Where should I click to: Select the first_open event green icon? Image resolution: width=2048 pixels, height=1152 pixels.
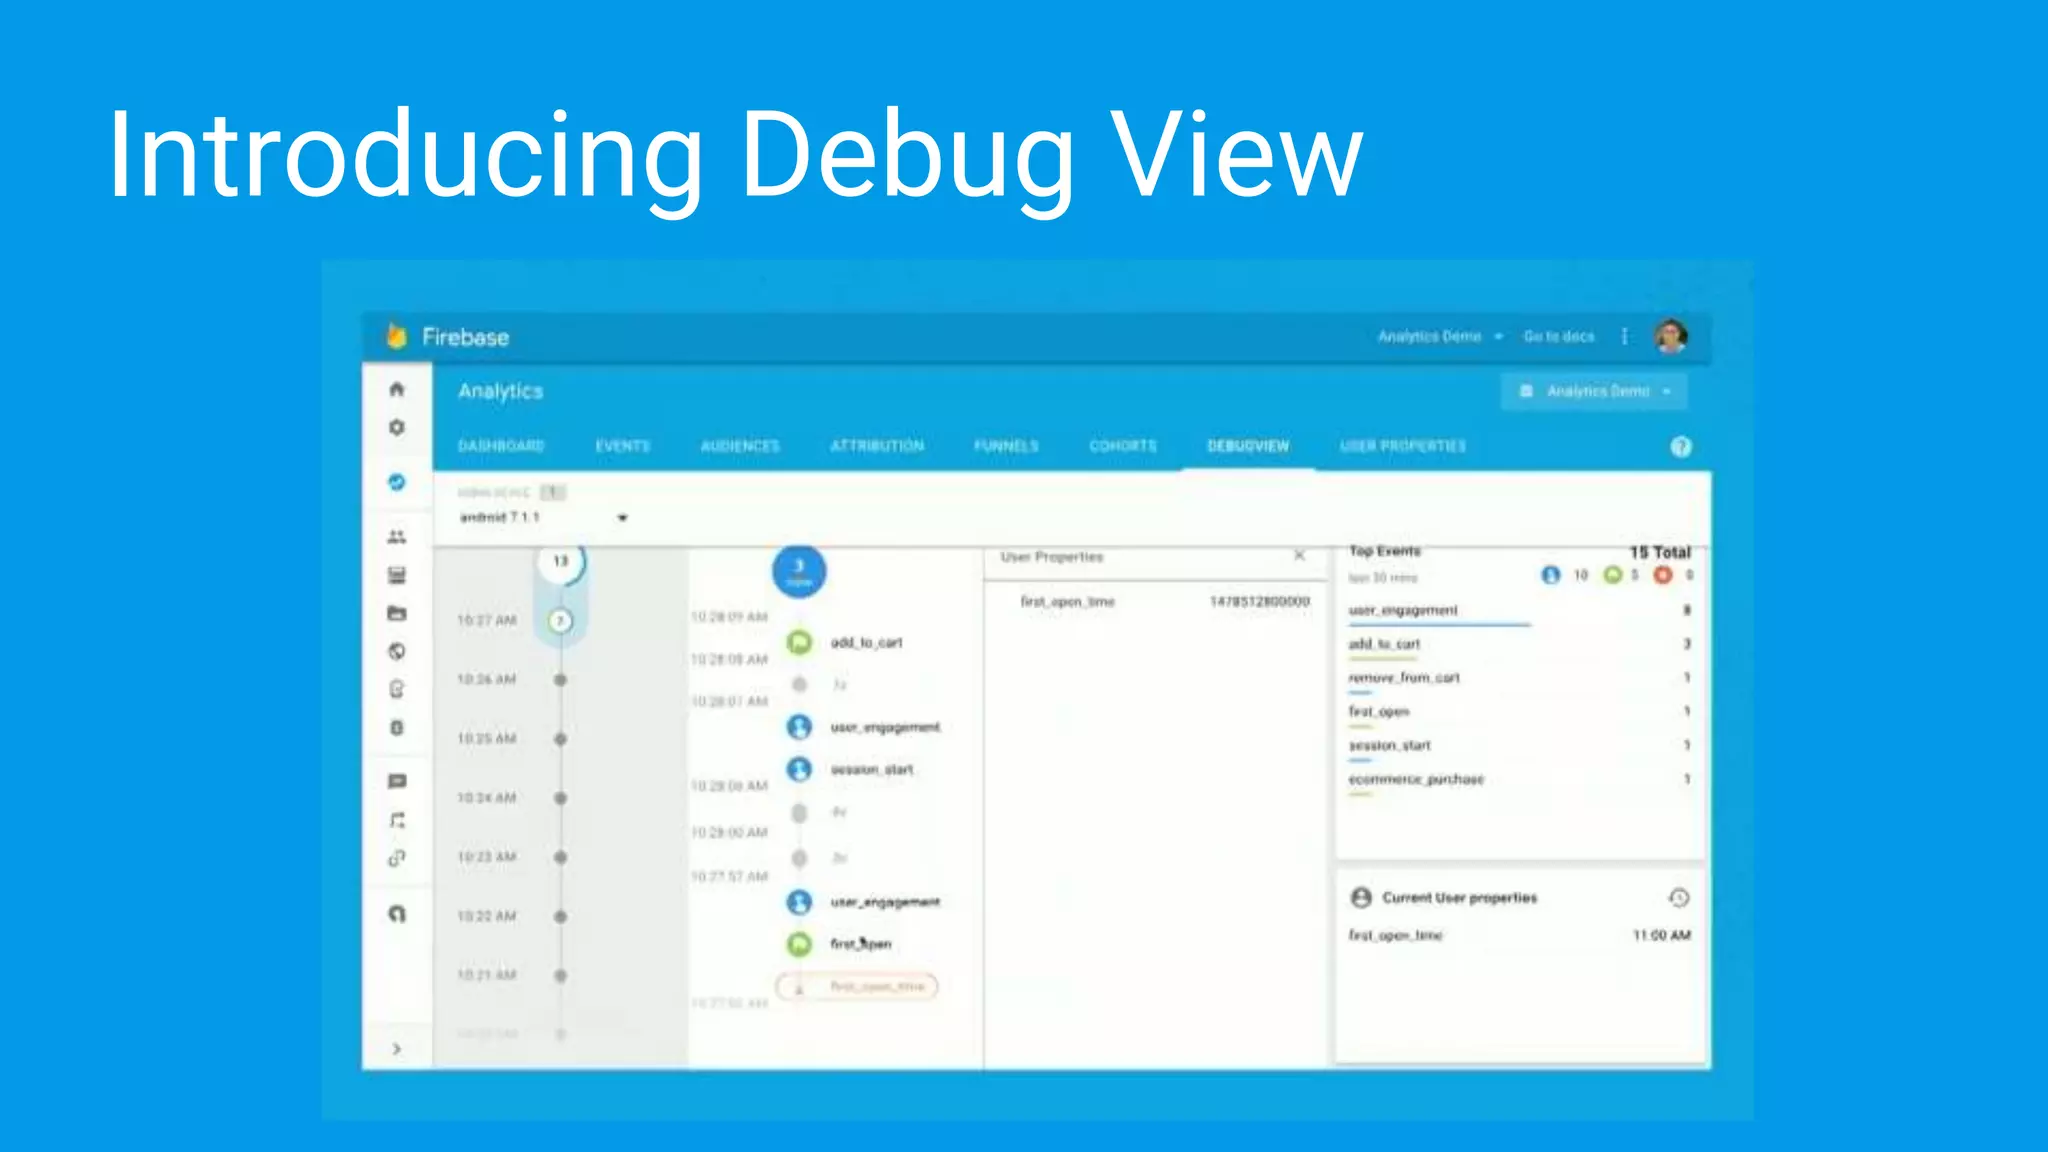click(799, 944)
